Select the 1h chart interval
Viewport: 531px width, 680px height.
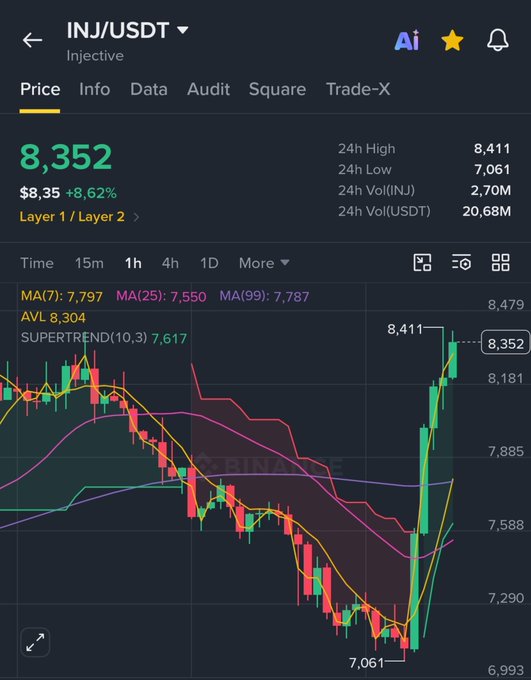tap(133, 263)
